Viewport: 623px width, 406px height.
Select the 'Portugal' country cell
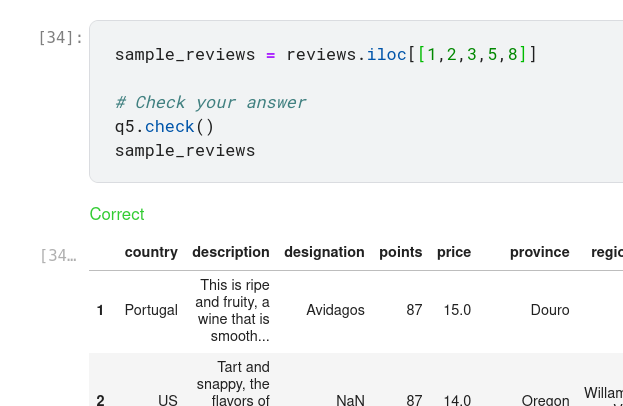pos(151,311)
